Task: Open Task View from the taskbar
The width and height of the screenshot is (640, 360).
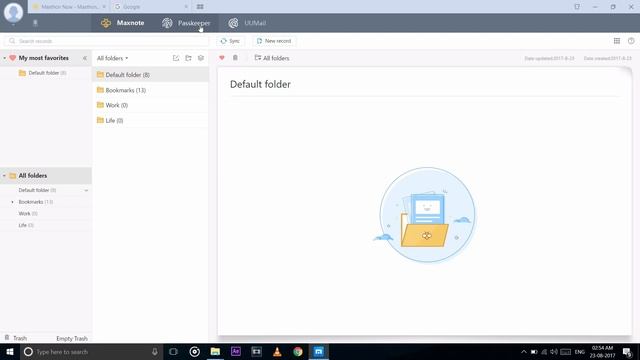Action: point(173,351)
